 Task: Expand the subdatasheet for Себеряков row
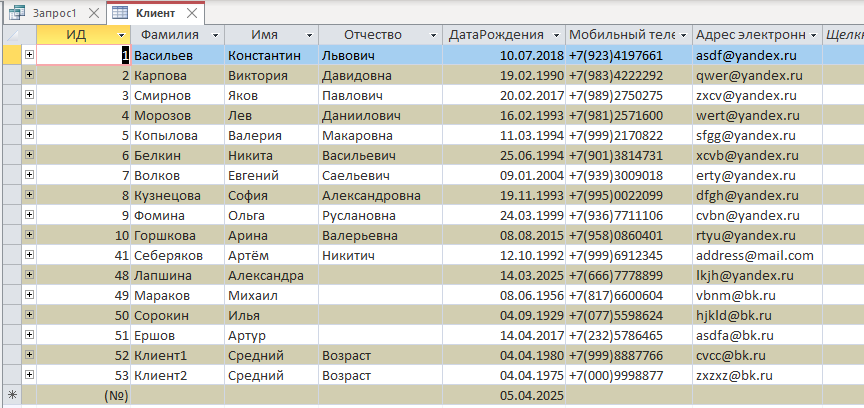click(x=29, y=255)
